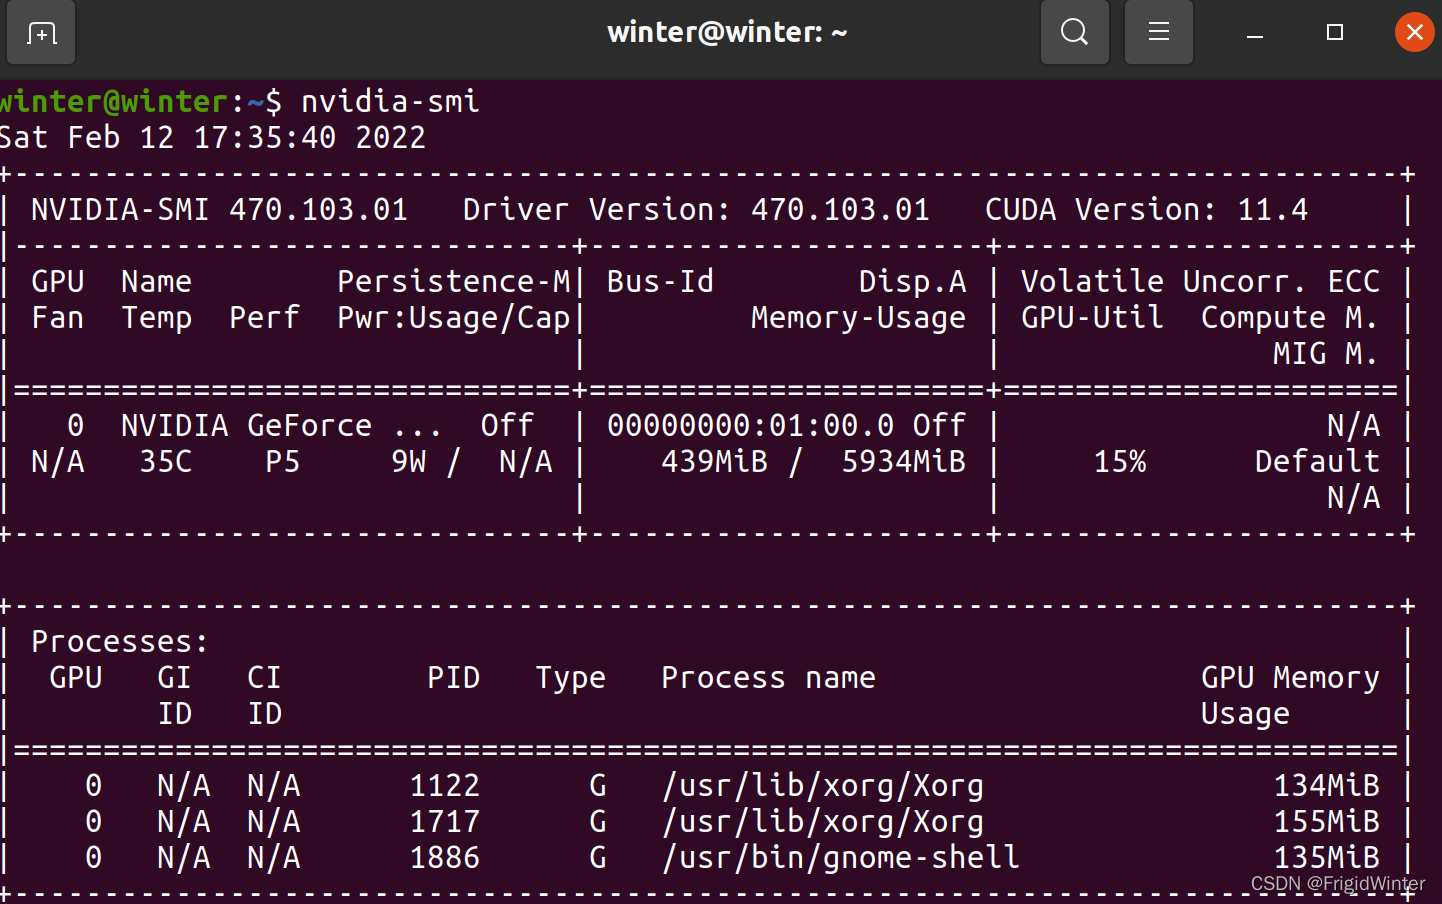Click the /usr/bin/gnome-shell process name

coord(840,858)
